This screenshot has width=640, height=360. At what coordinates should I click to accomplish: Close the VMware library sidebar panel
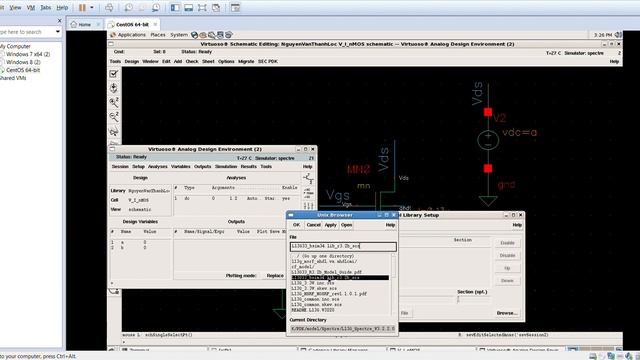60,20
